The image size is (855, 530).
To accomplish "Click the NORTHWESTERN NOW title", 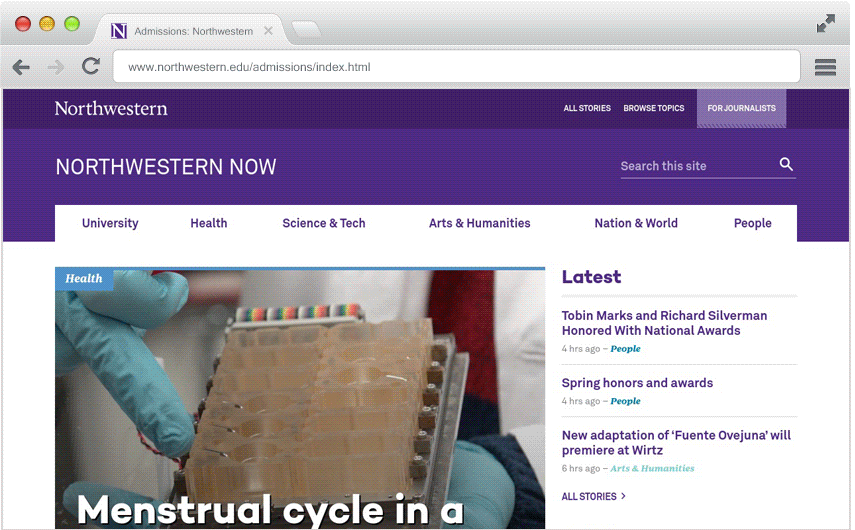I will tap(166, 167).
